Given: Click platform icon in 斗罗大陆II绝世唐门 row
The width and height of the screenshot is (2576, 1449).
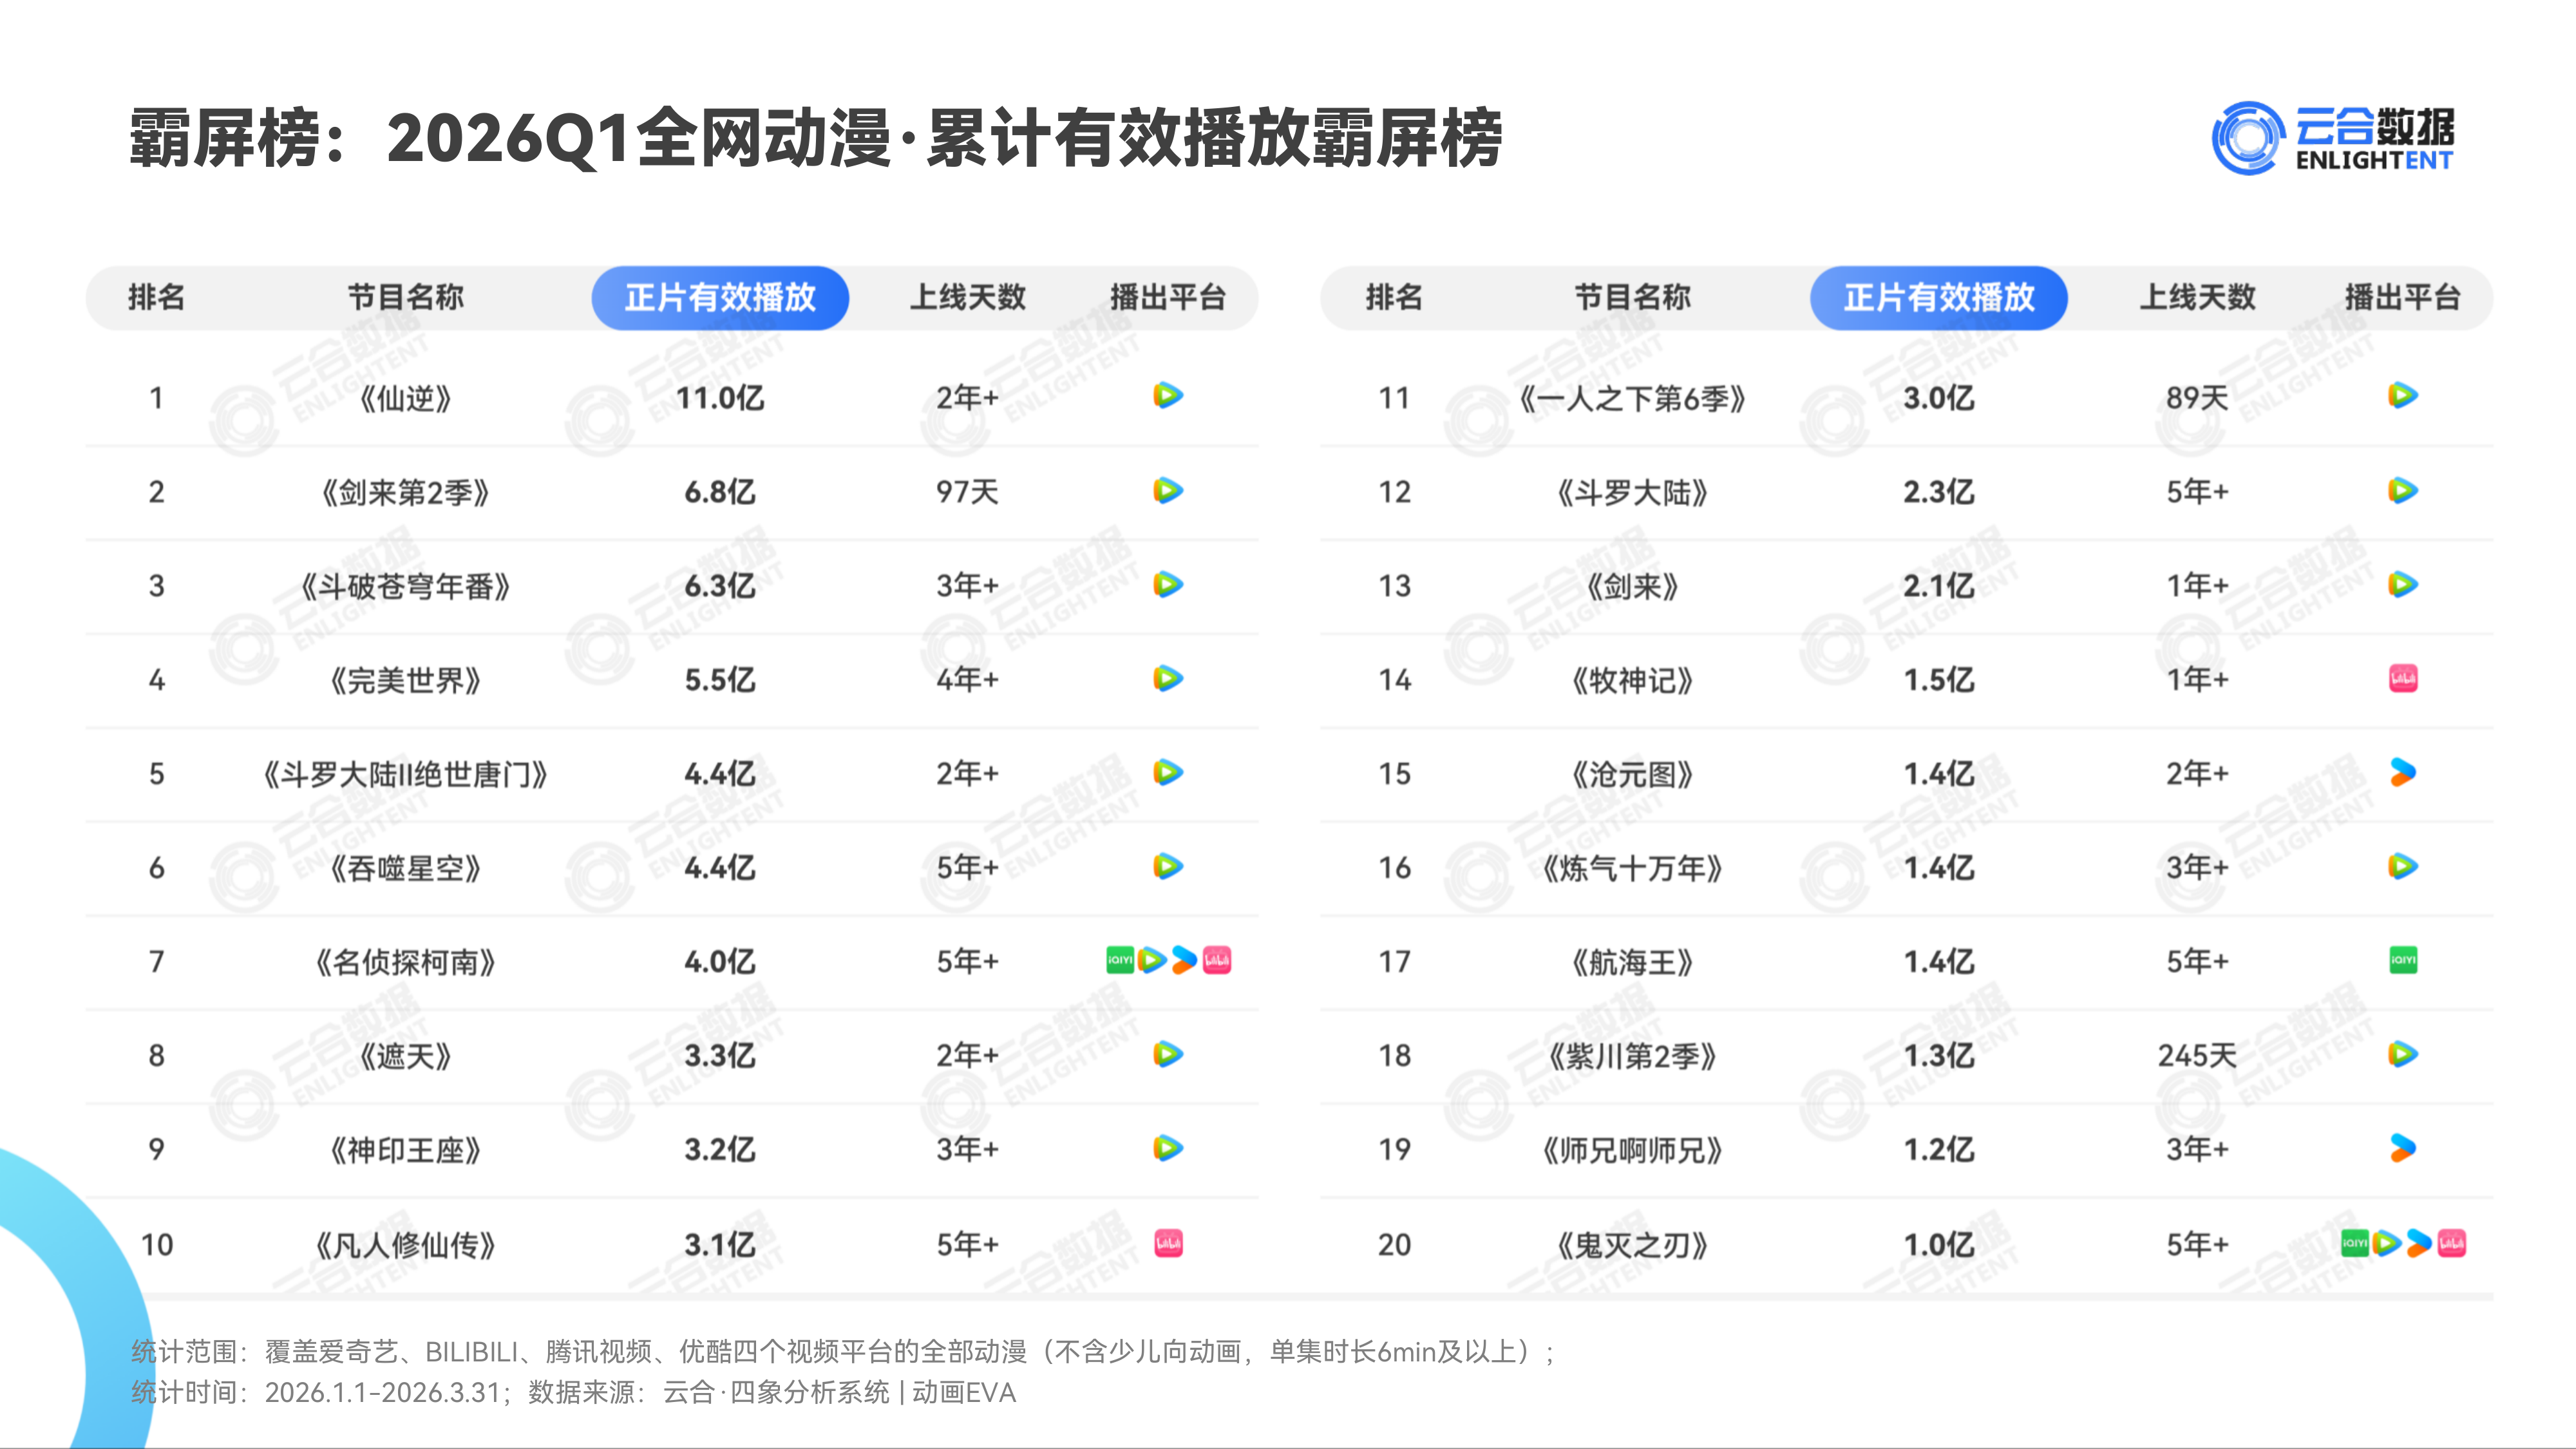Looking at the screenshot, I should [1167, 772].
